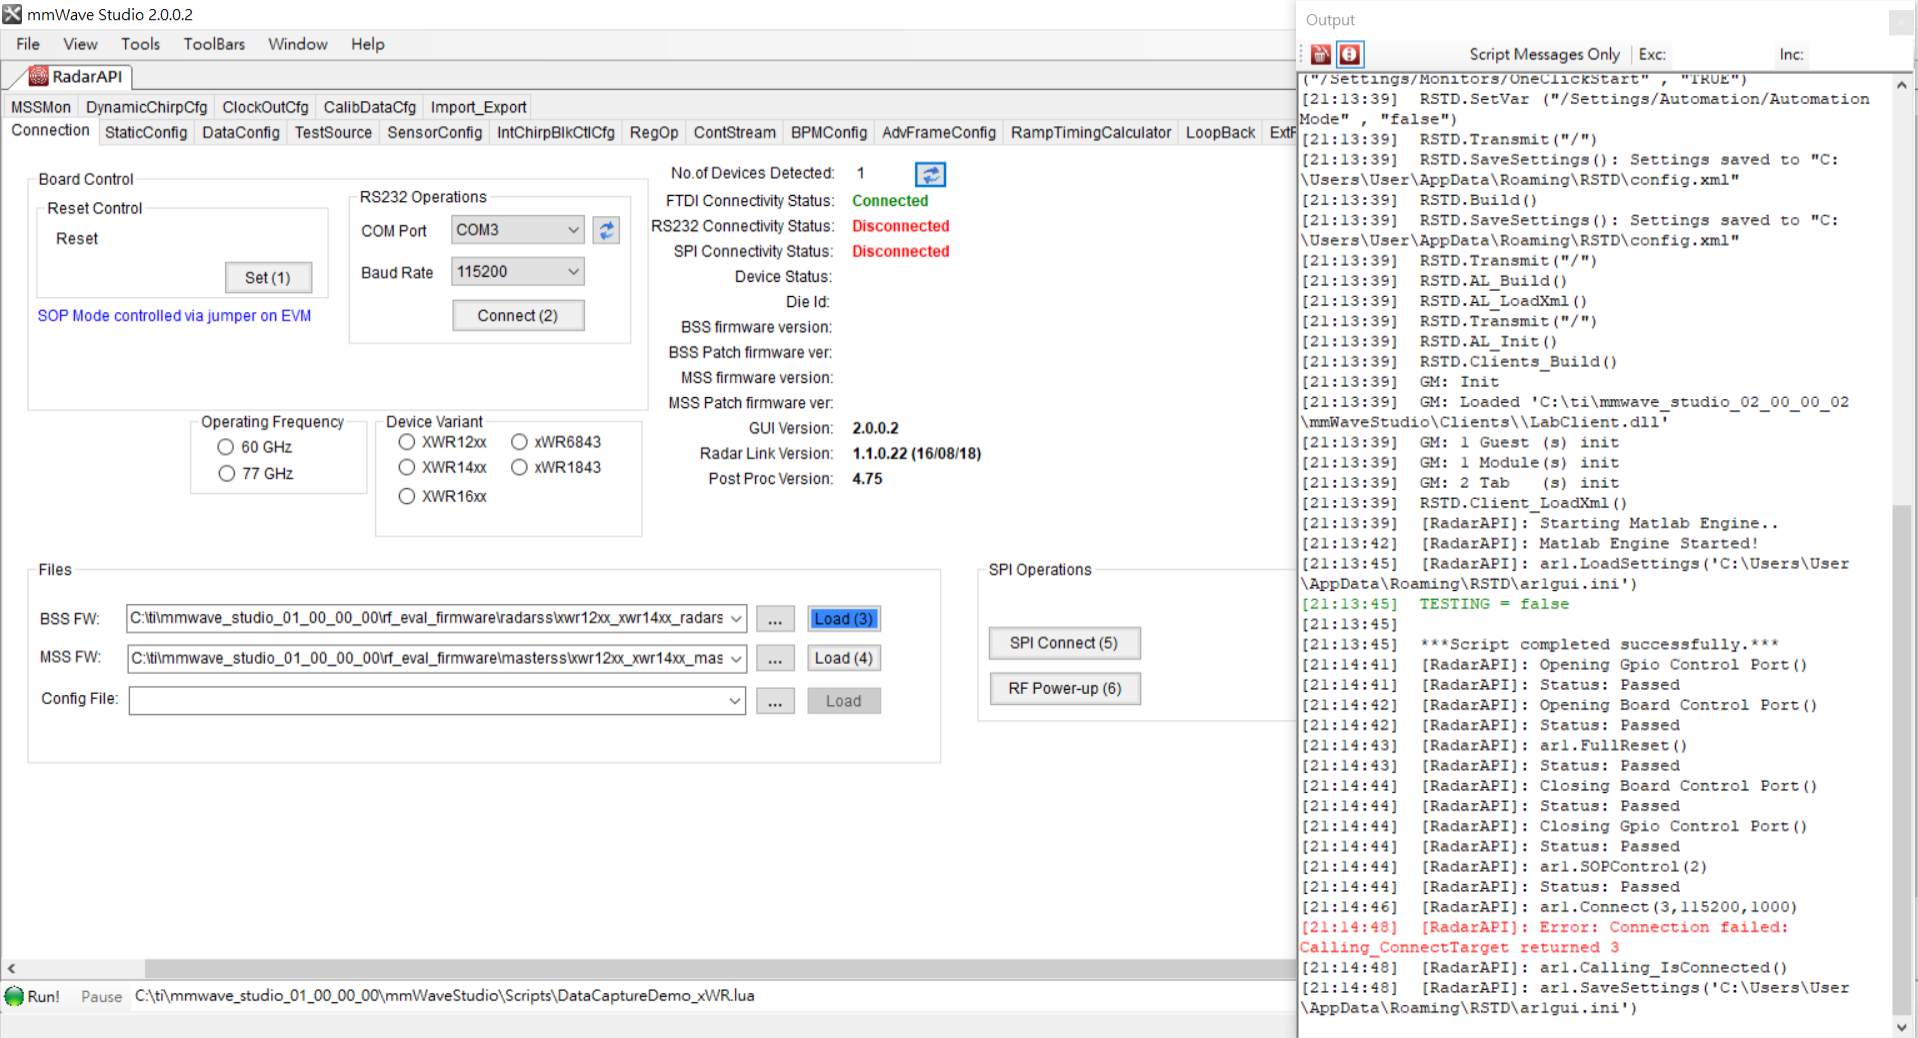This screenshot has height=1038, width=1918.
Task: Open the ToolBars menu
Action: pyautogui.click(x=214, y=44)
